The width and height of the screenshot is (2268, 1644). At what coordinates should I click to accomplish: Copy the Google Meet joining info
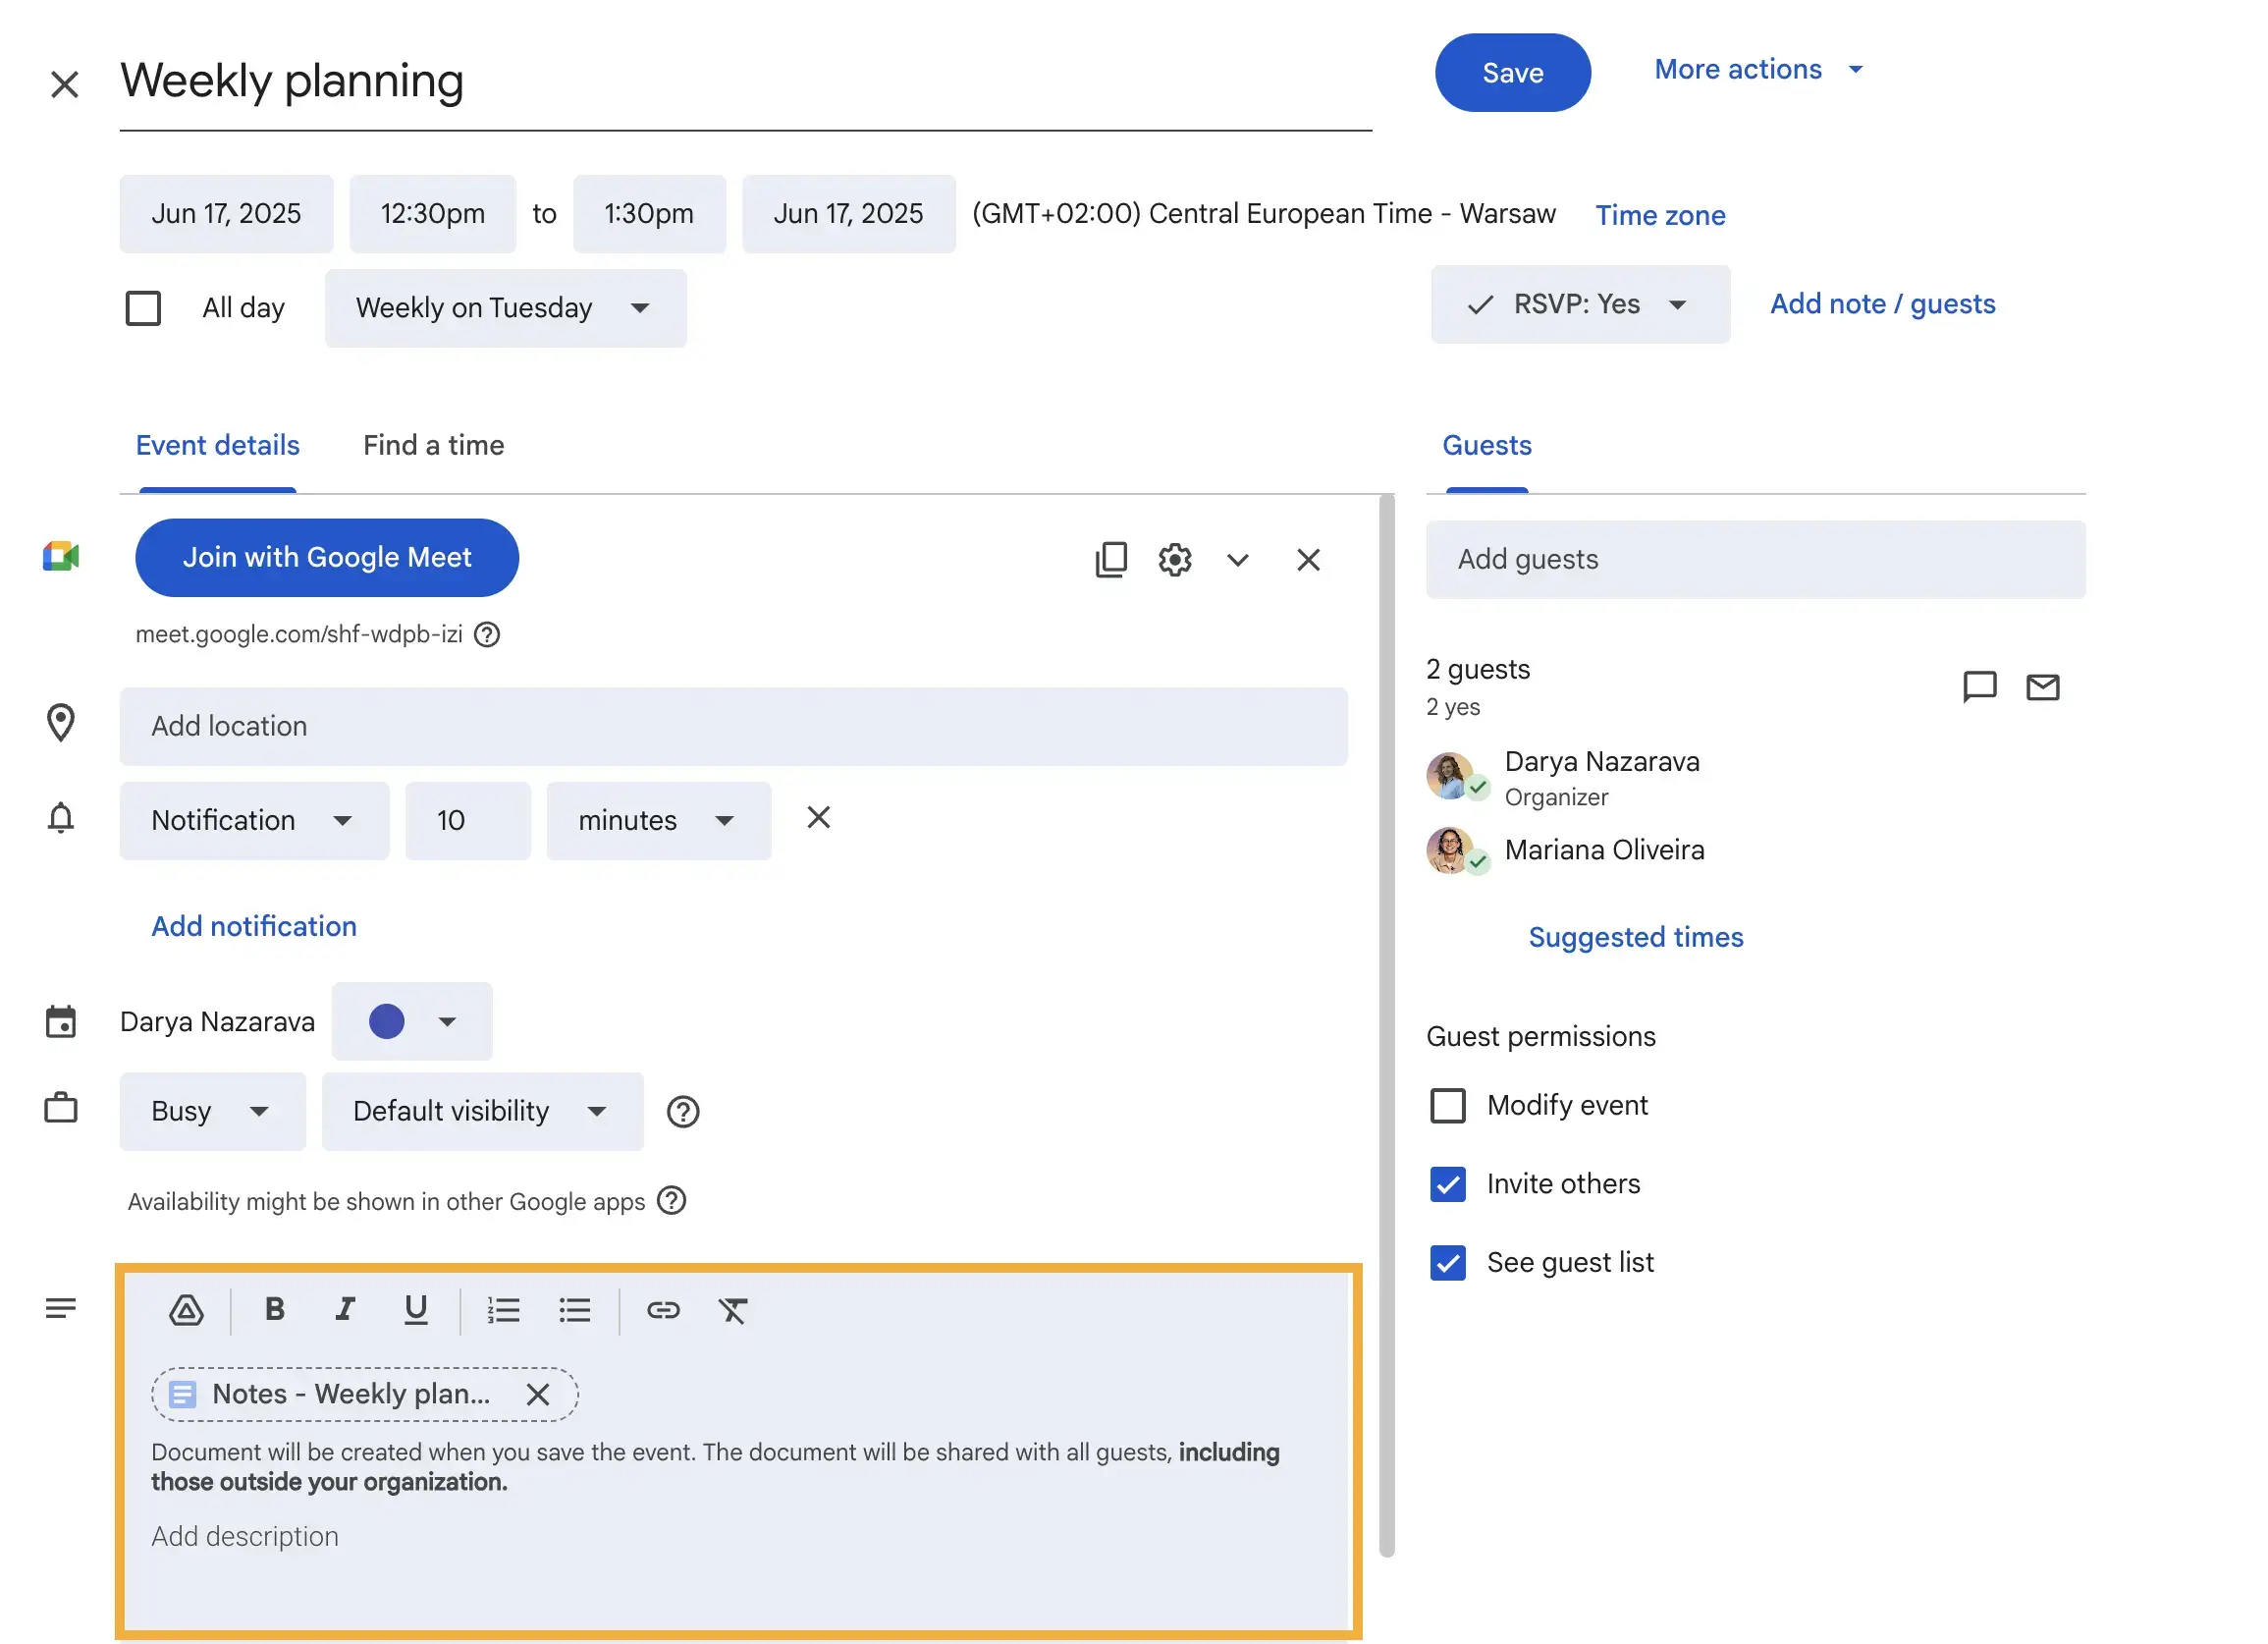coord(1110,559)
